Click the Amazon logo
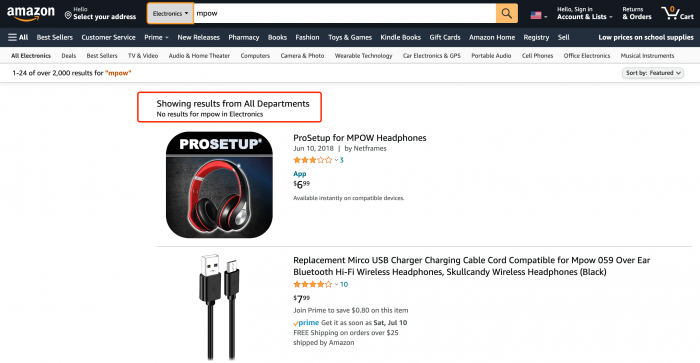The image size is (700, 363). (x=30, y=13)
